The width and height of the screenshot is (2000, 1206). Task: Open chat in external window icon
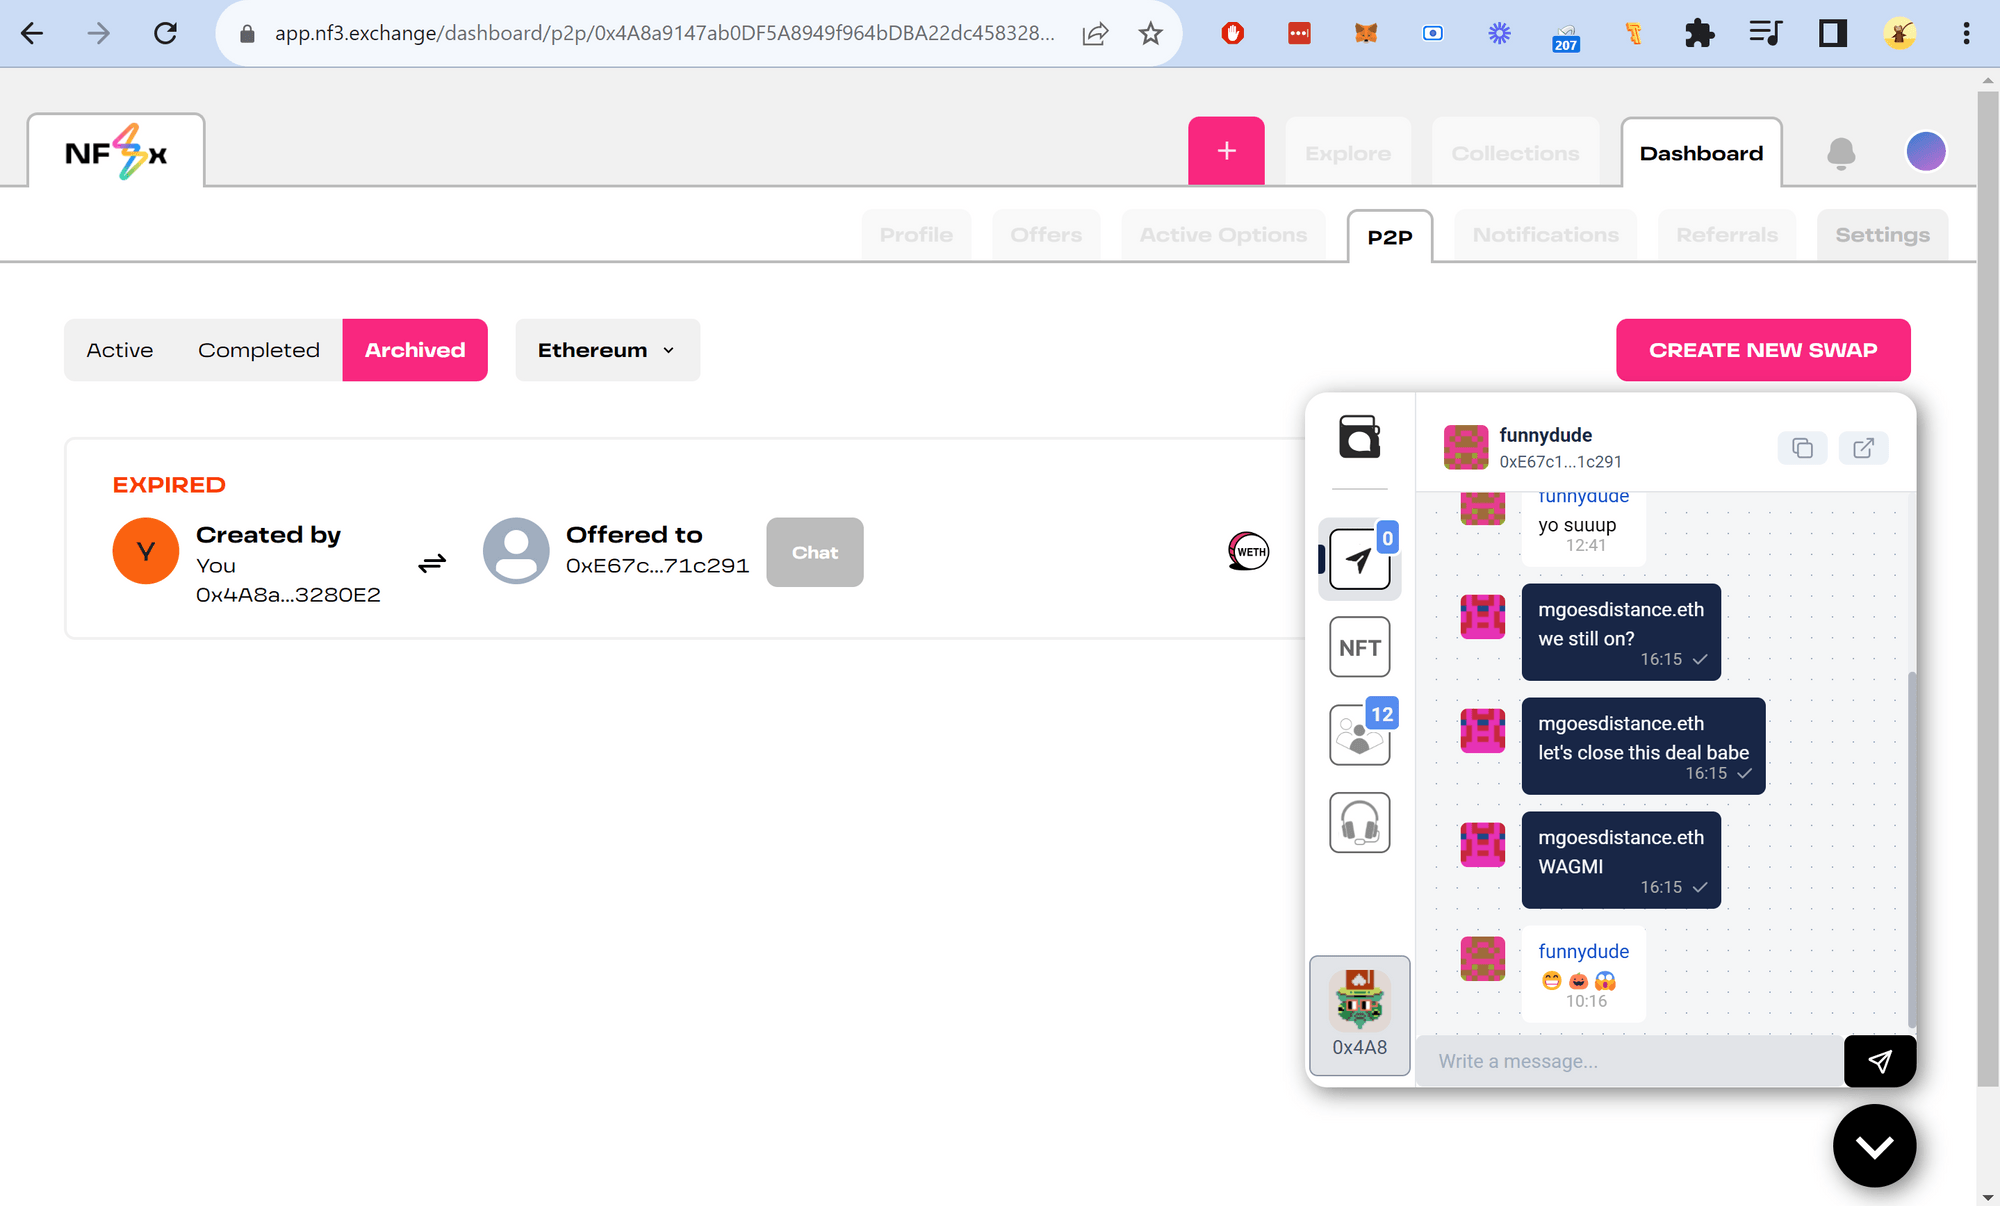click(1863, 448)
